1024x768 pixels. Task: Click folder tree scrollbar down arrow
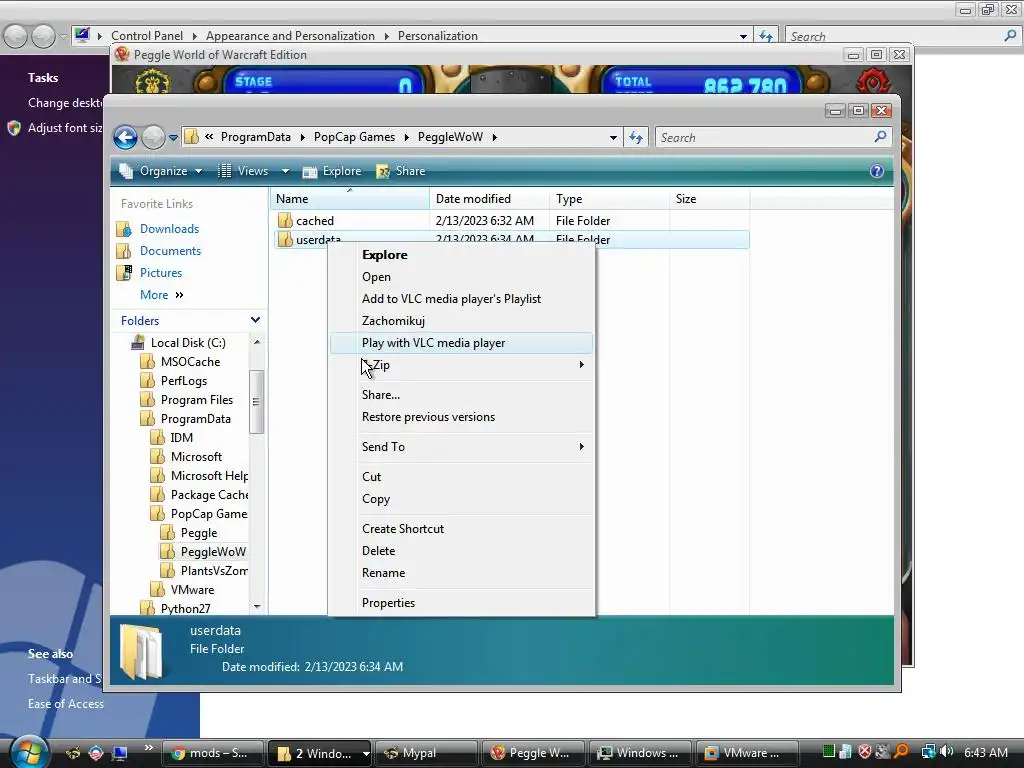click(257, 607)
